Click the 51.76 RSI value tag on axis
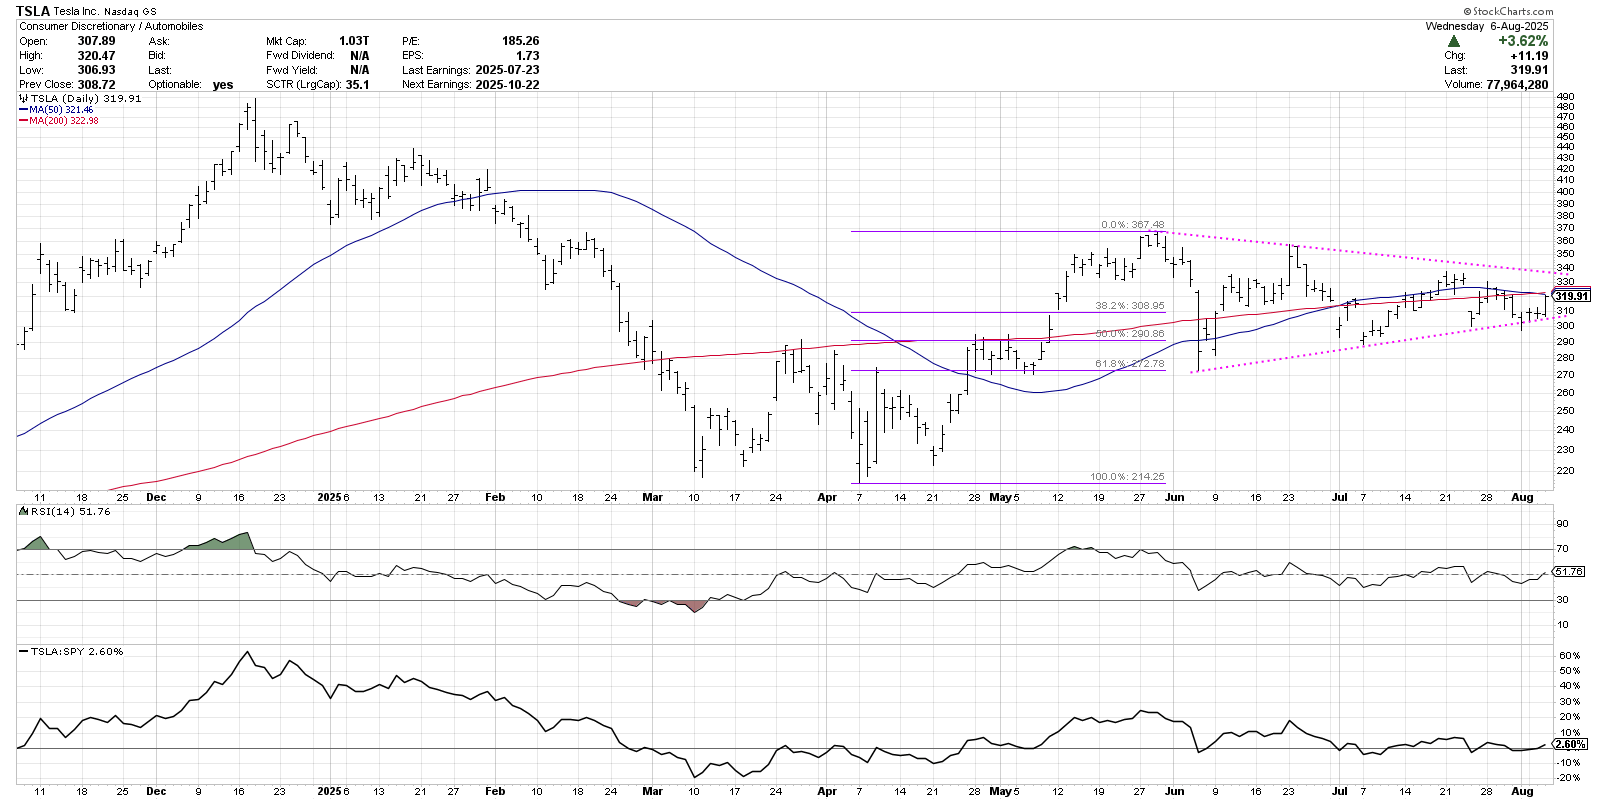The width and height of the screenshot is (1600, 800). point(1570,572)
